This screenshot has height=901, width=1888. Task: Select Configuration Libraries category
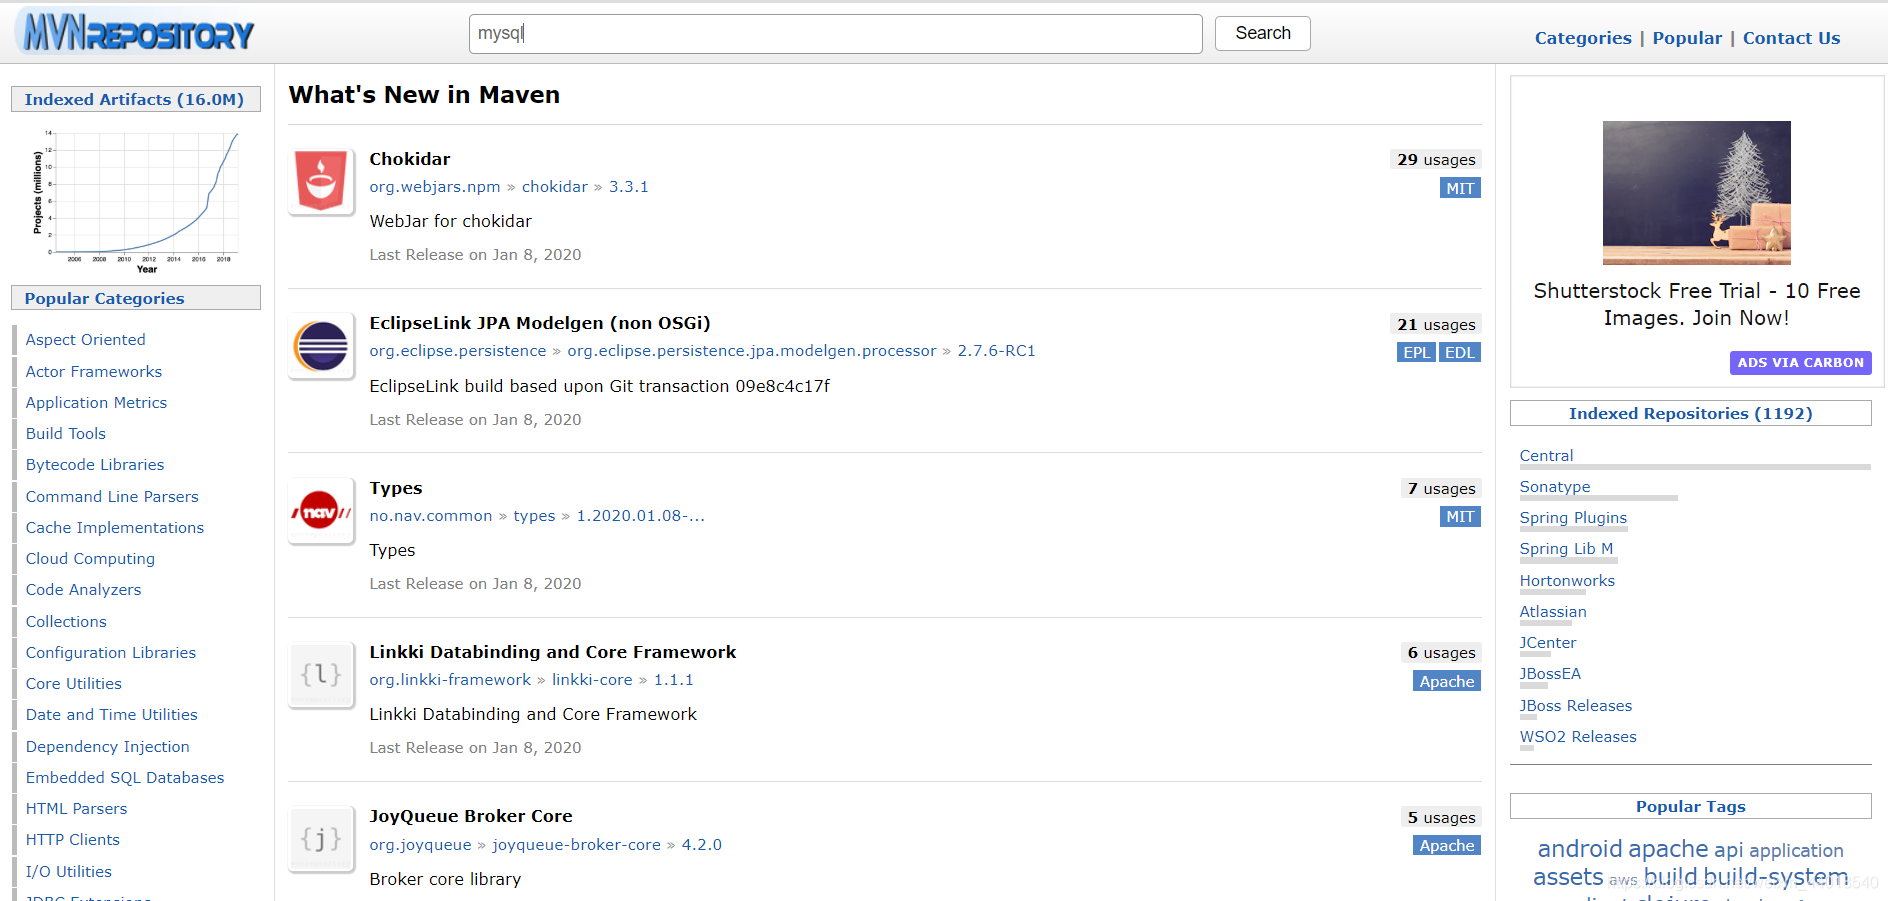110,652
